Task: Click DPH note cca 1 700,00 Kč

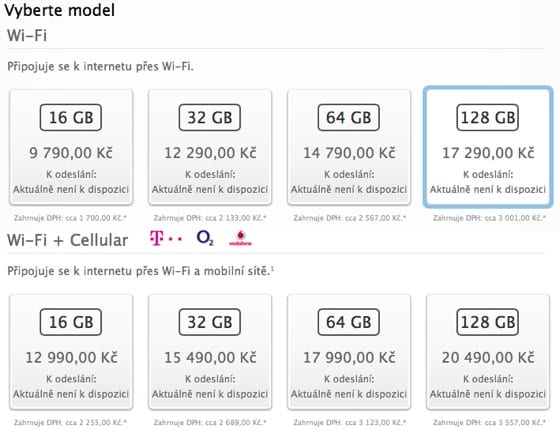Action: [x=70, y=218]
